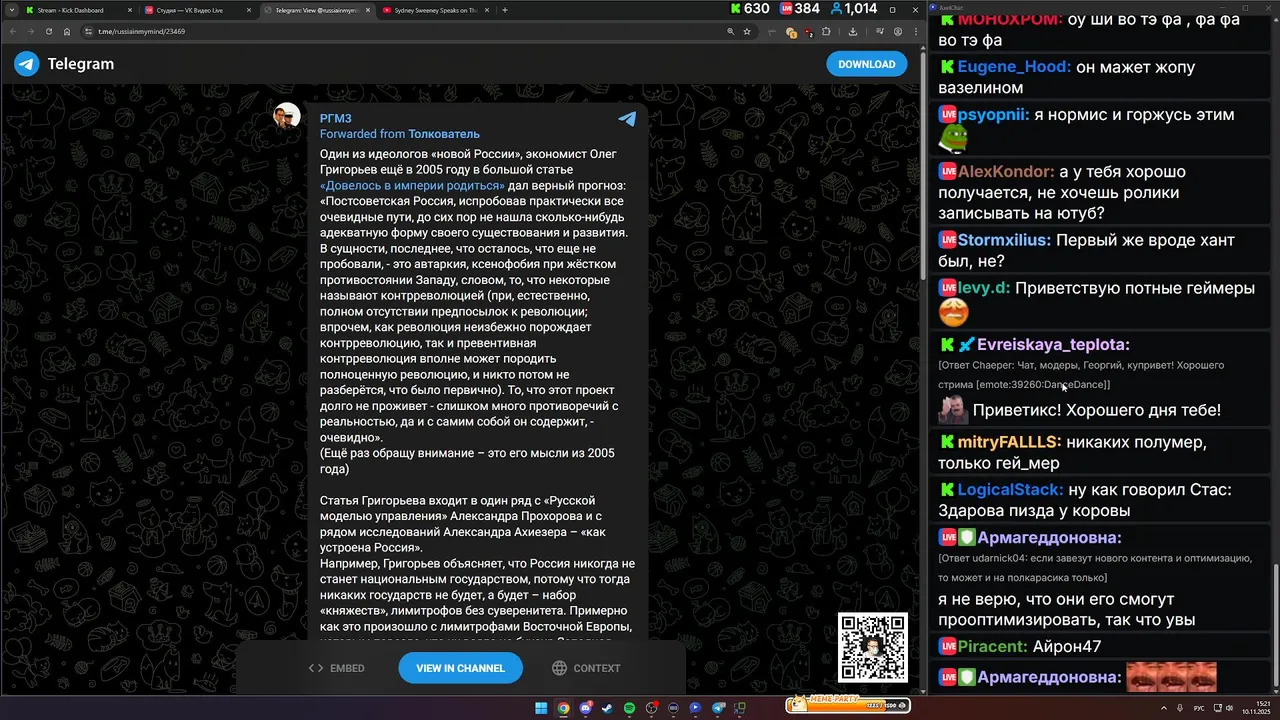The height and width of the screenshot is (720, 1280).
Task: Switch the РУС keyboard language indicator
Action: (1199, 707)
